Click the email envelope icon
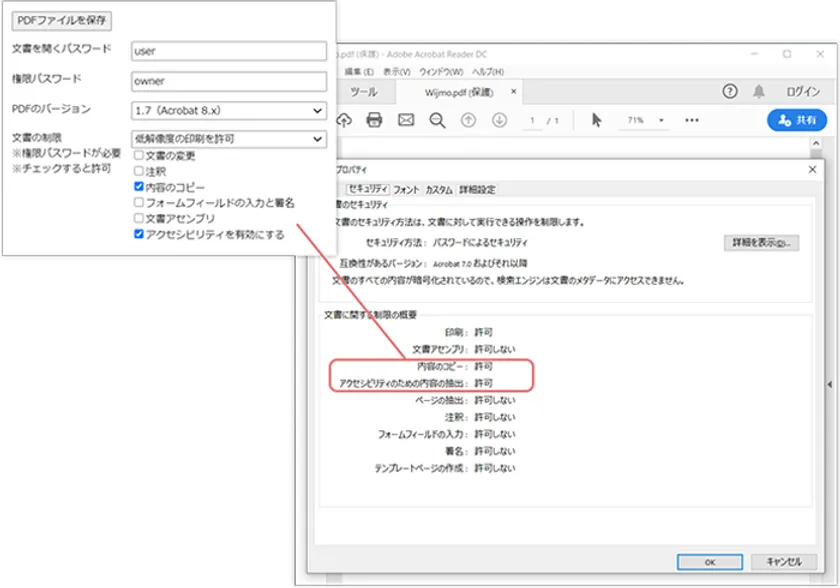Image resolution: width=840 pixels, height=588 pixels. coord(406,120)
